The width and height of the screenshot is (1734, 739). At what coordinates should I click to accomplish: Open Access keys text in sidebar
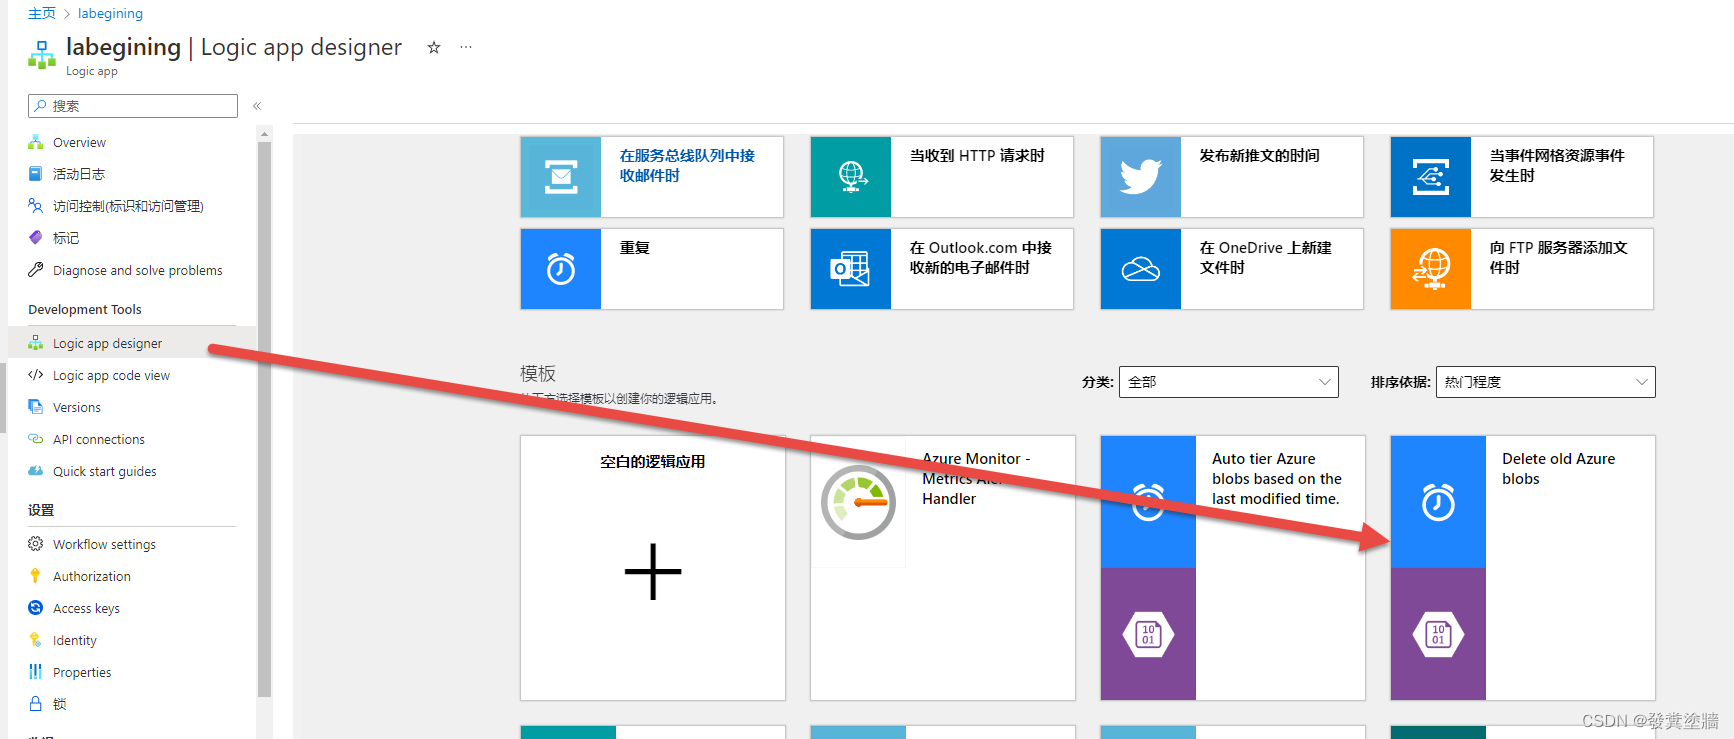click(86, 608)
